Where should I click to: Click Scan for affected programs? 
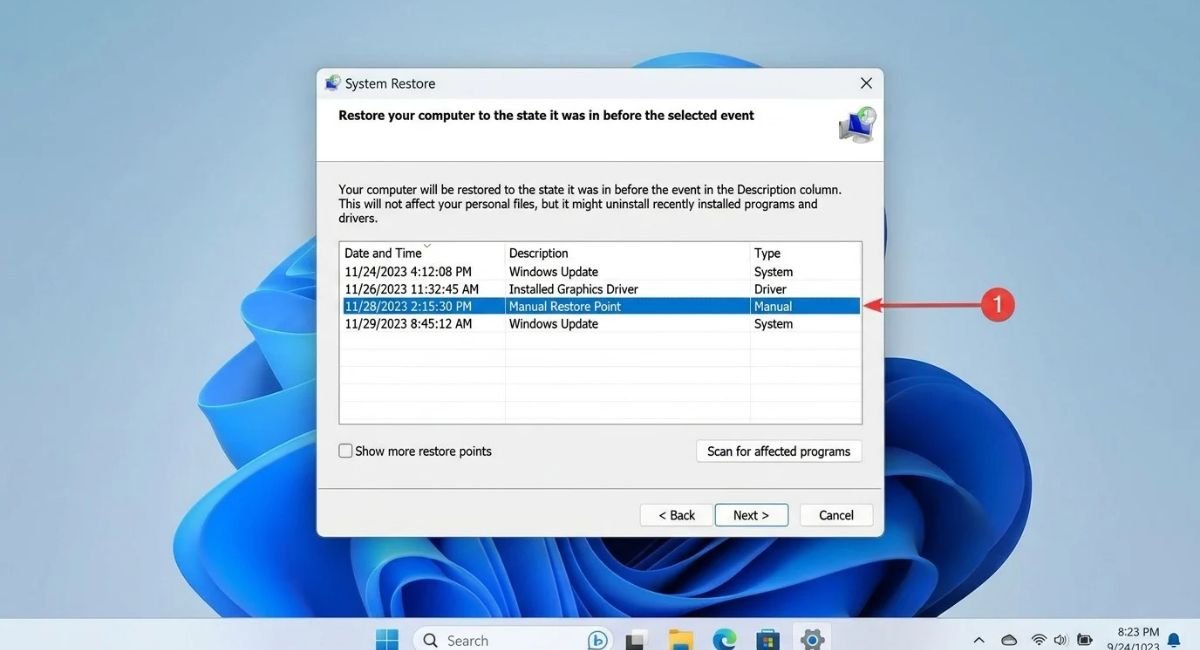pos(778,451)
